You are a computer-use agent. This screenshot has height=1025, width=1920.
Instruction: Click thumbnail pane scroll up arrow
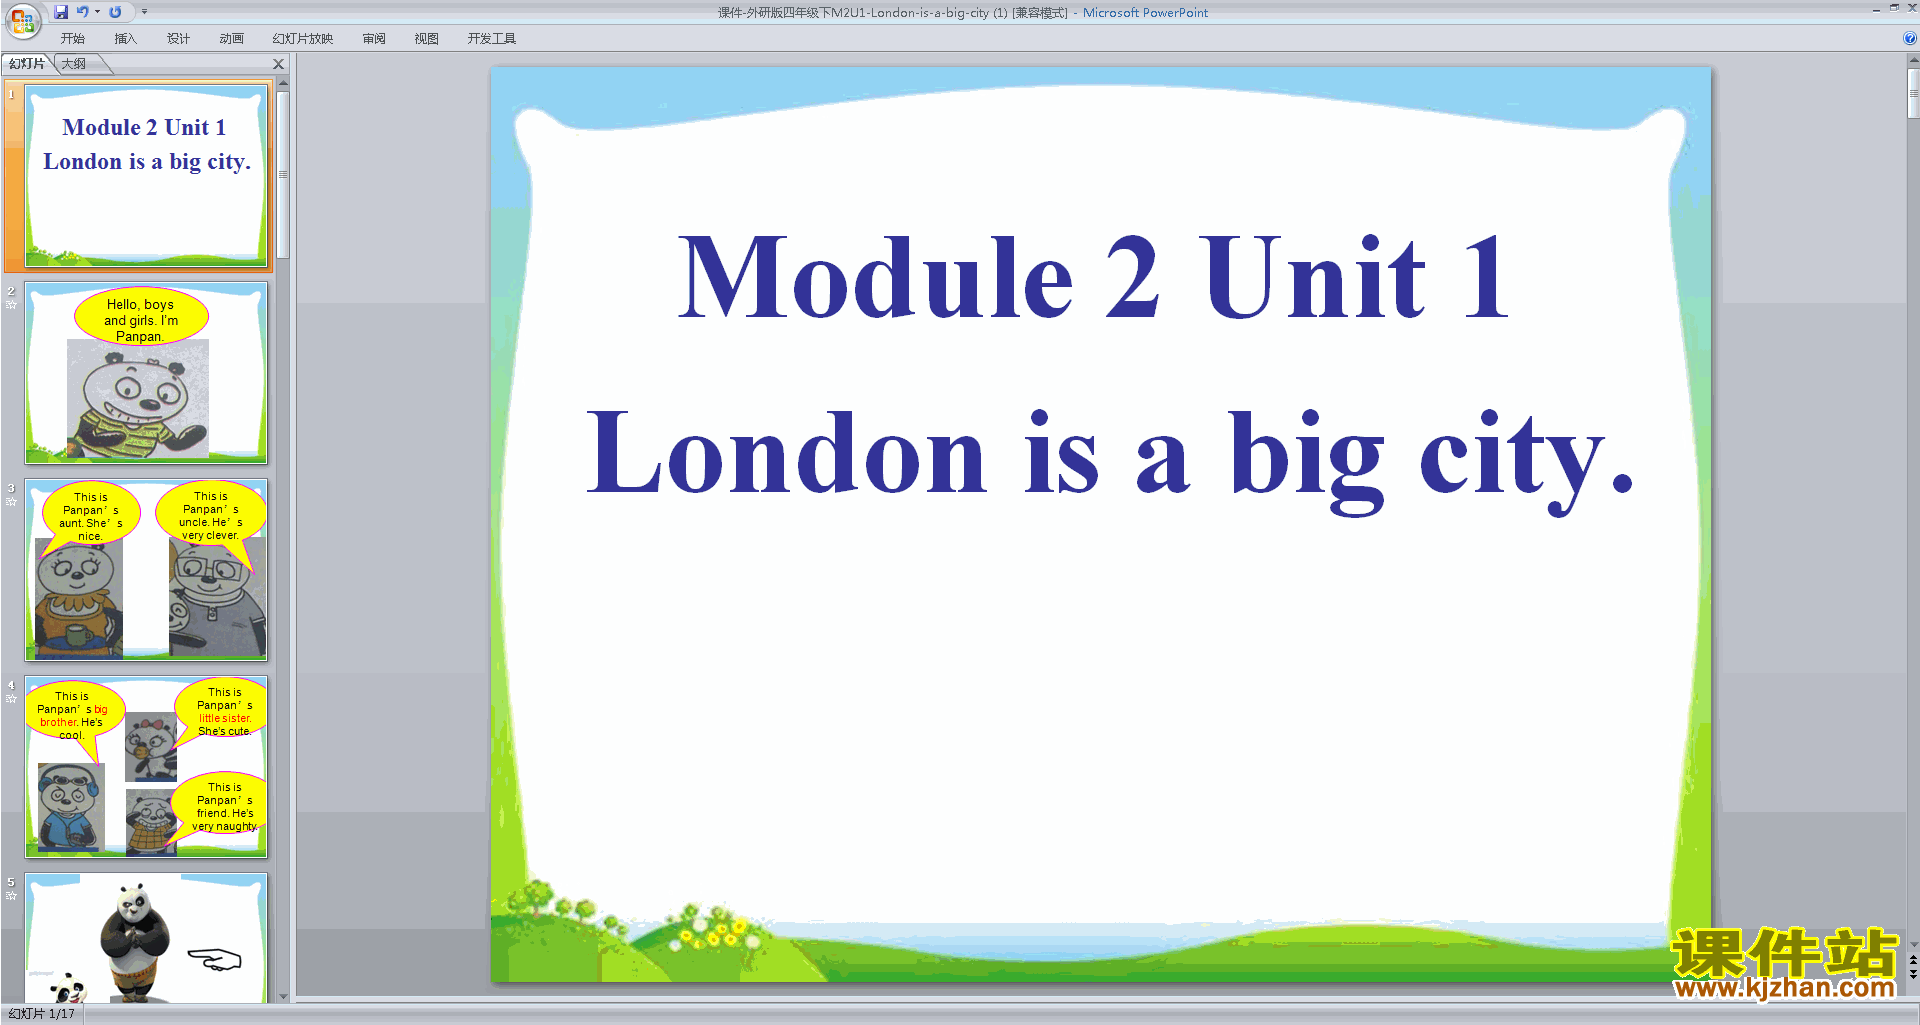coord(283,84)
